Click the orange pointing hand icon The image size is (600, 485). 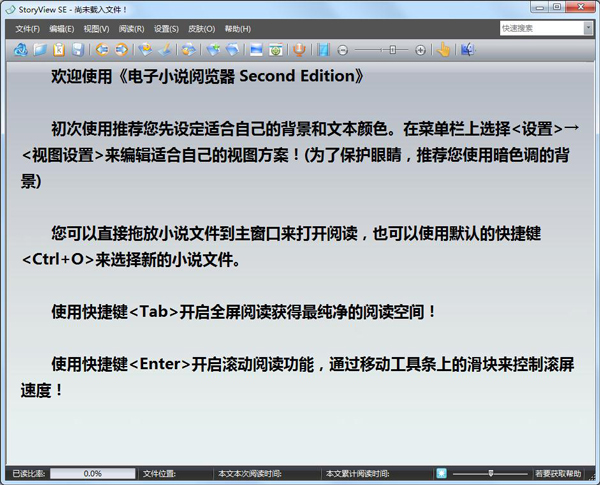pos(443,50)
